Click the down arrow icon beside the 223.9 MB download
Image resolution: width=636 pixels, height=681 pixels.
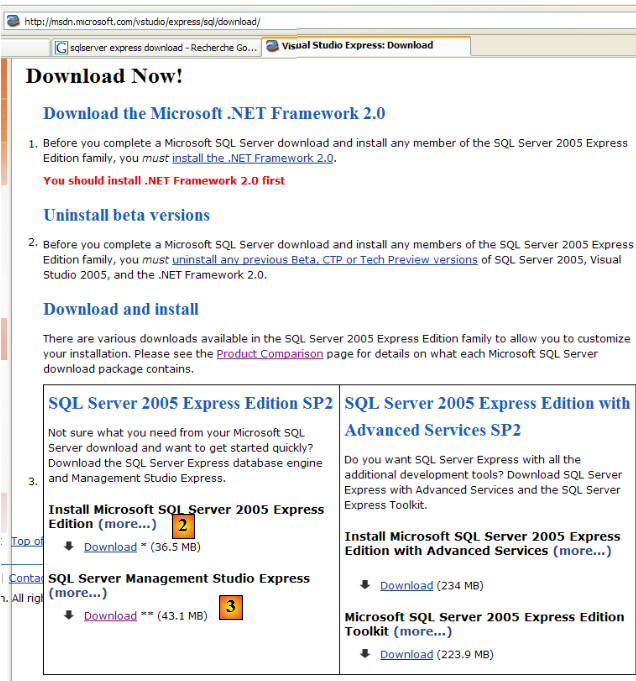(365, 654)
